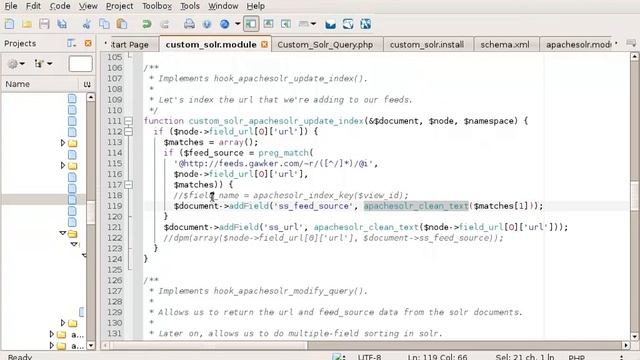The width and height of the screenshot is (640, 360).
Task: Collapse code fold at line 112
Action: click(128, 131)
